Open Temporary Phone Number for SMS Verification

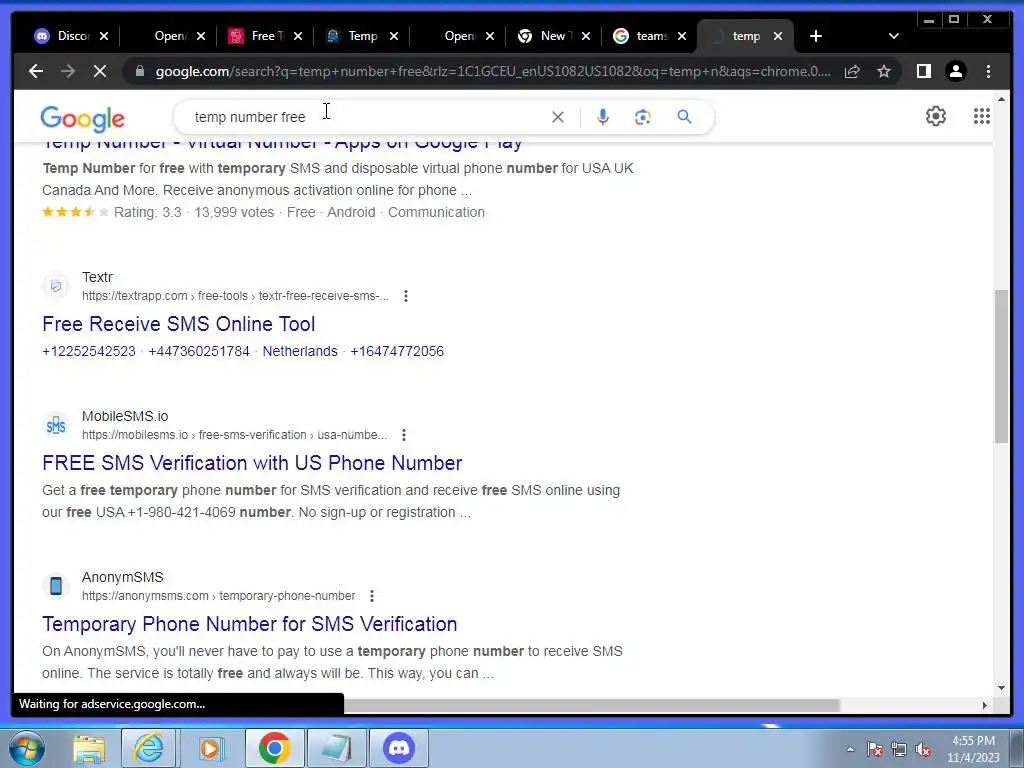click(x=249, y=624)
